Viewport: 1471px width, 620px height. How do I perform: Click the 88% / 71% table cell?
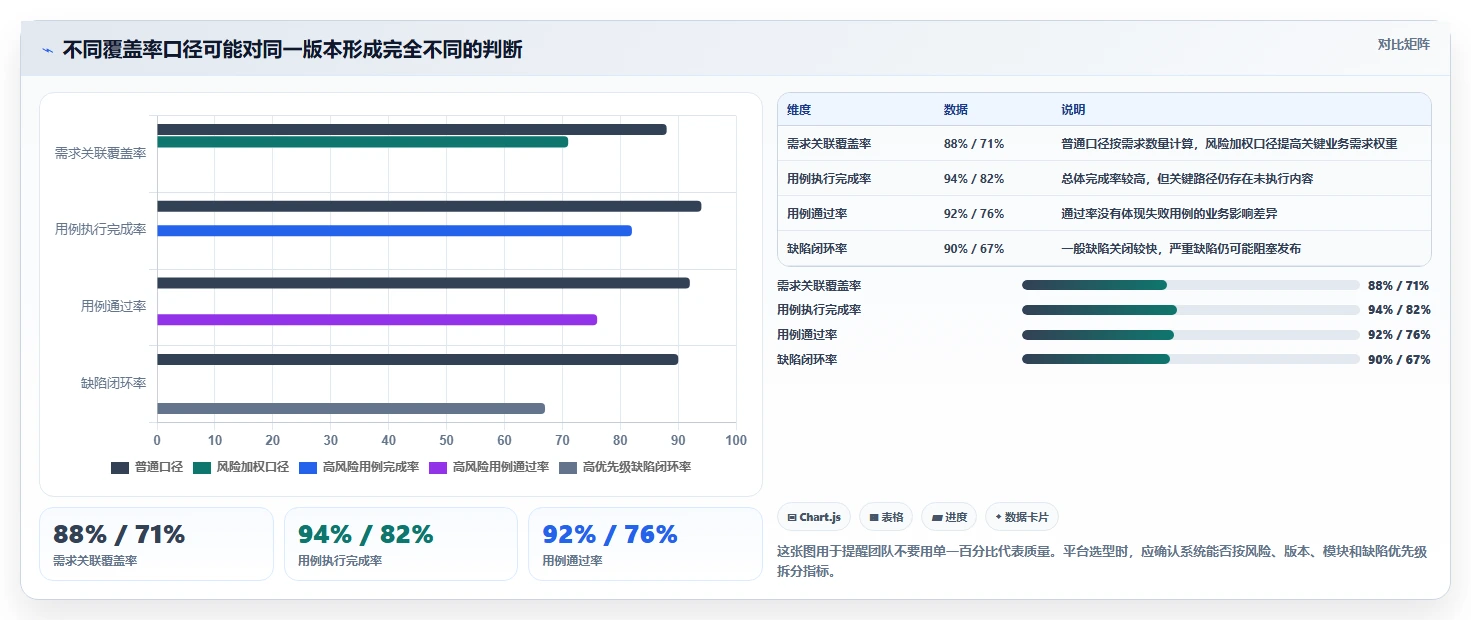click(974, 144)
